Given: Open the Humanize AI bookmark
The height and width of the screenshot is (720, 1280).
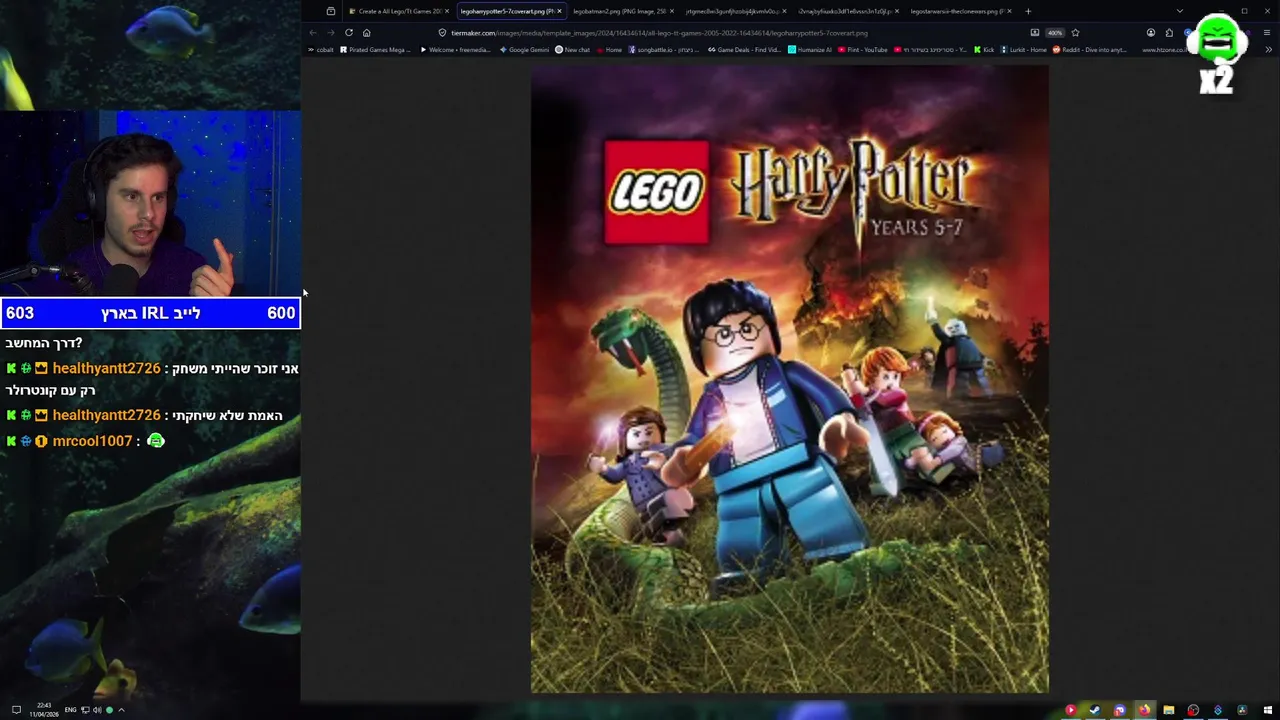Looking at the screenshot, I should pyautogui.click(x=810, y=49).
